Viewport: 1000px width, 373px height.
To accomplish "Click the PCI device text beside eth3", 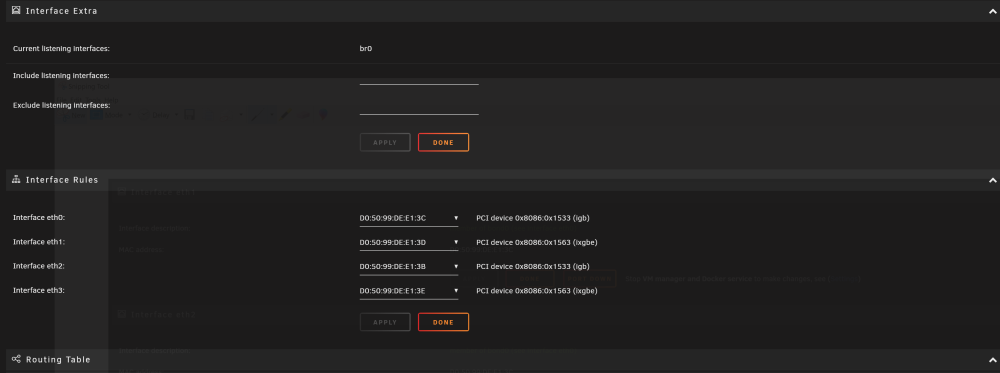I will coord(536,291).
